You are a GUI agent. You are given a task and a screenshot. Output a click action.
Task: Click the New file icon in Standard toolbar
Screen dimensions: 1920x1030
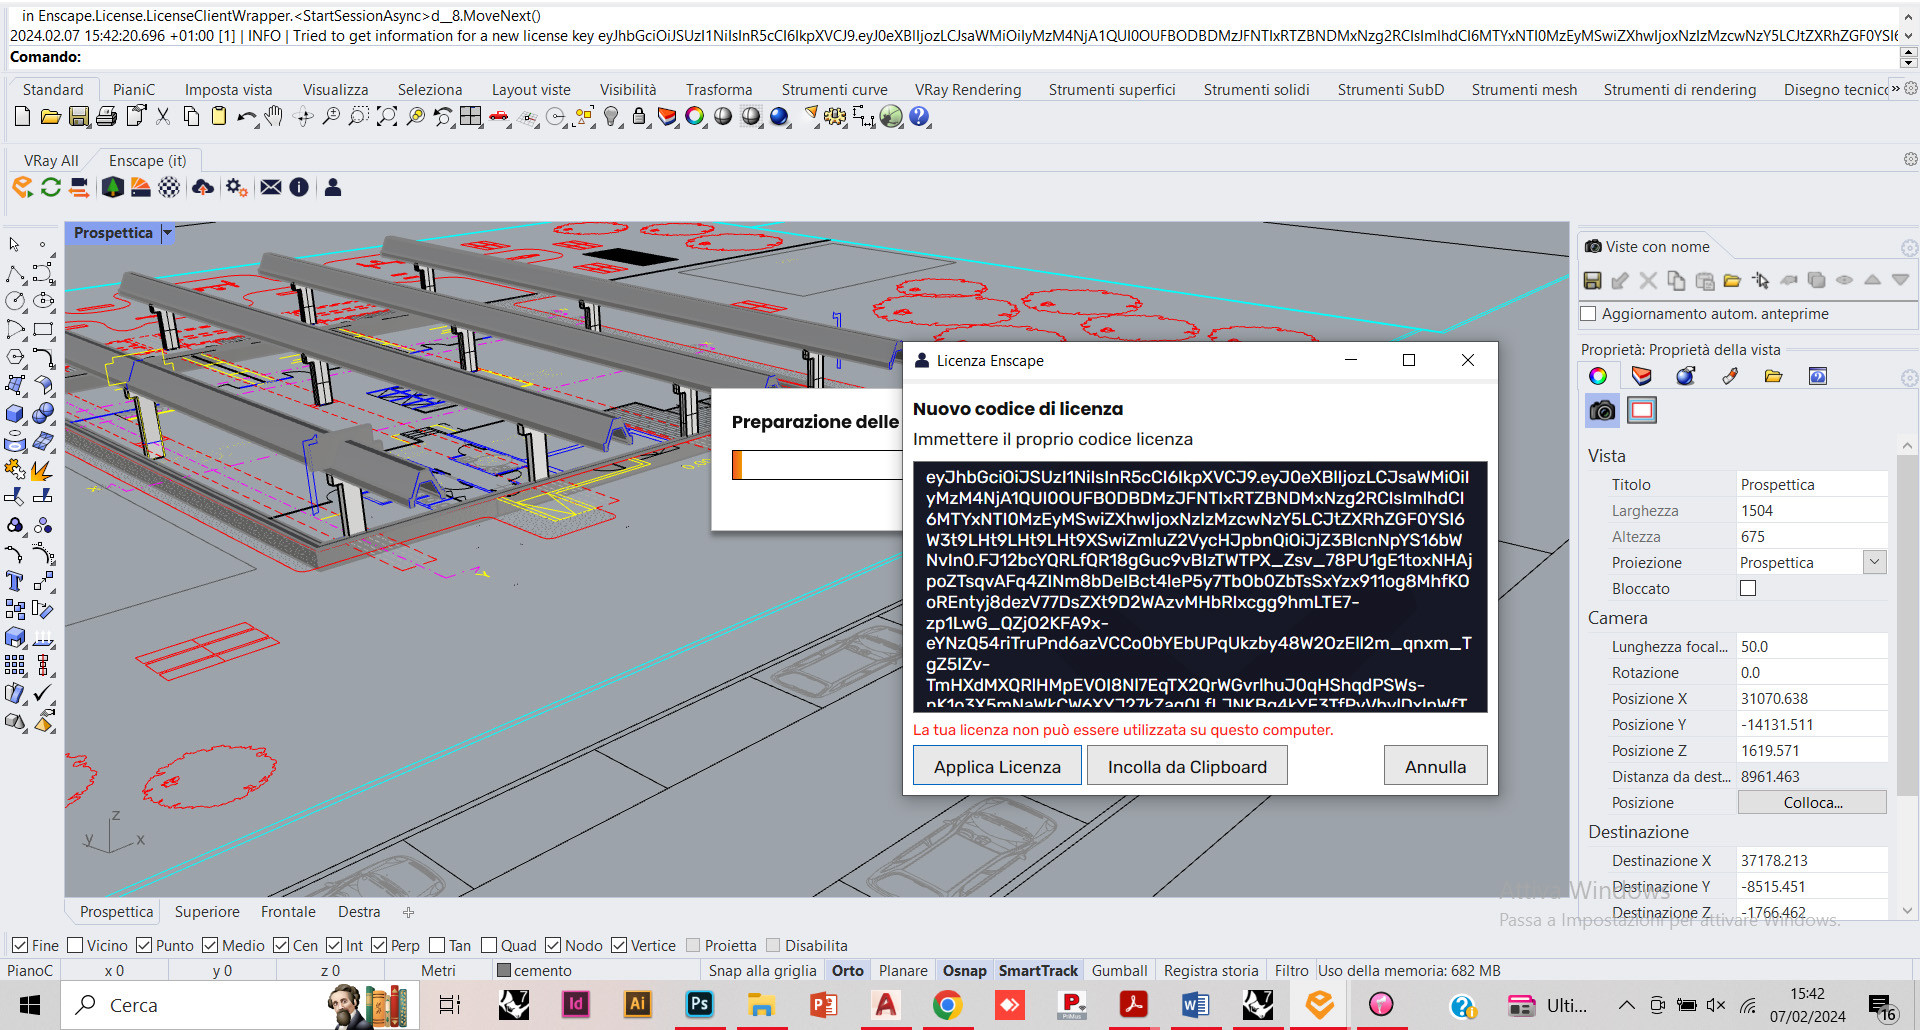[x=22, y=117]
